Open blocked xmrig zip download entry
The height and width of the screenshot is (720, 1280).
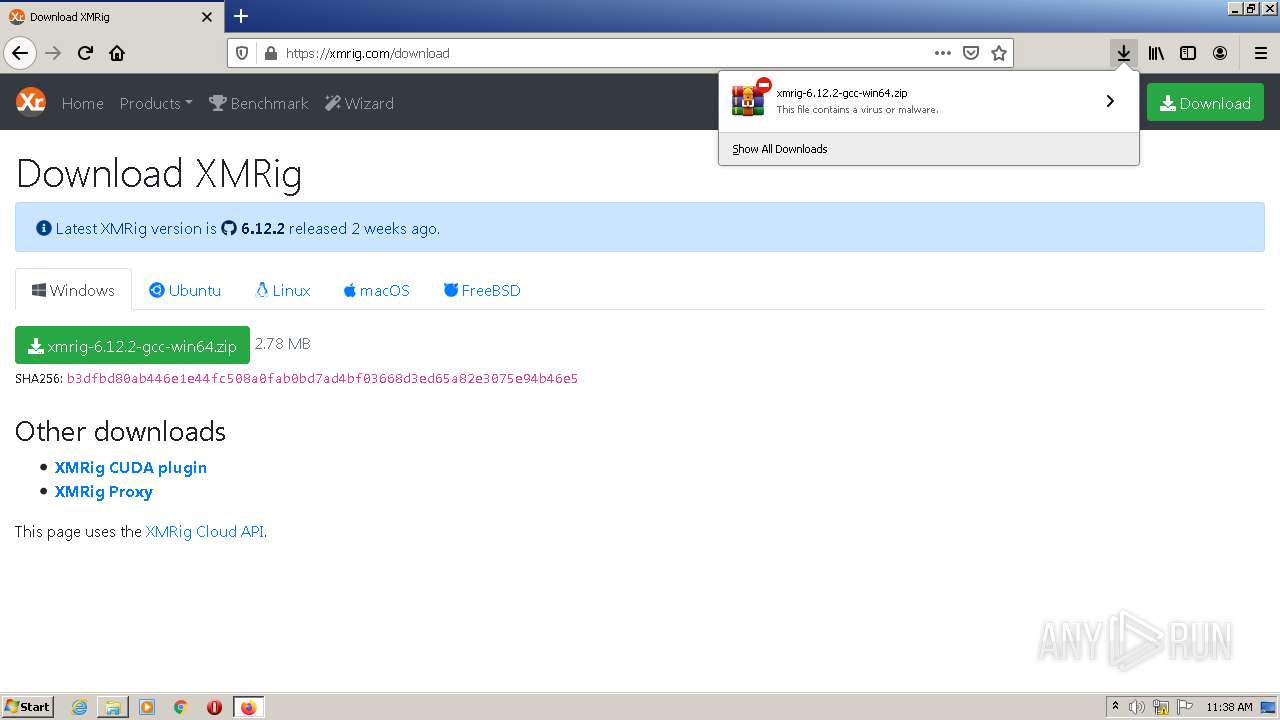(x=910, y=101)
